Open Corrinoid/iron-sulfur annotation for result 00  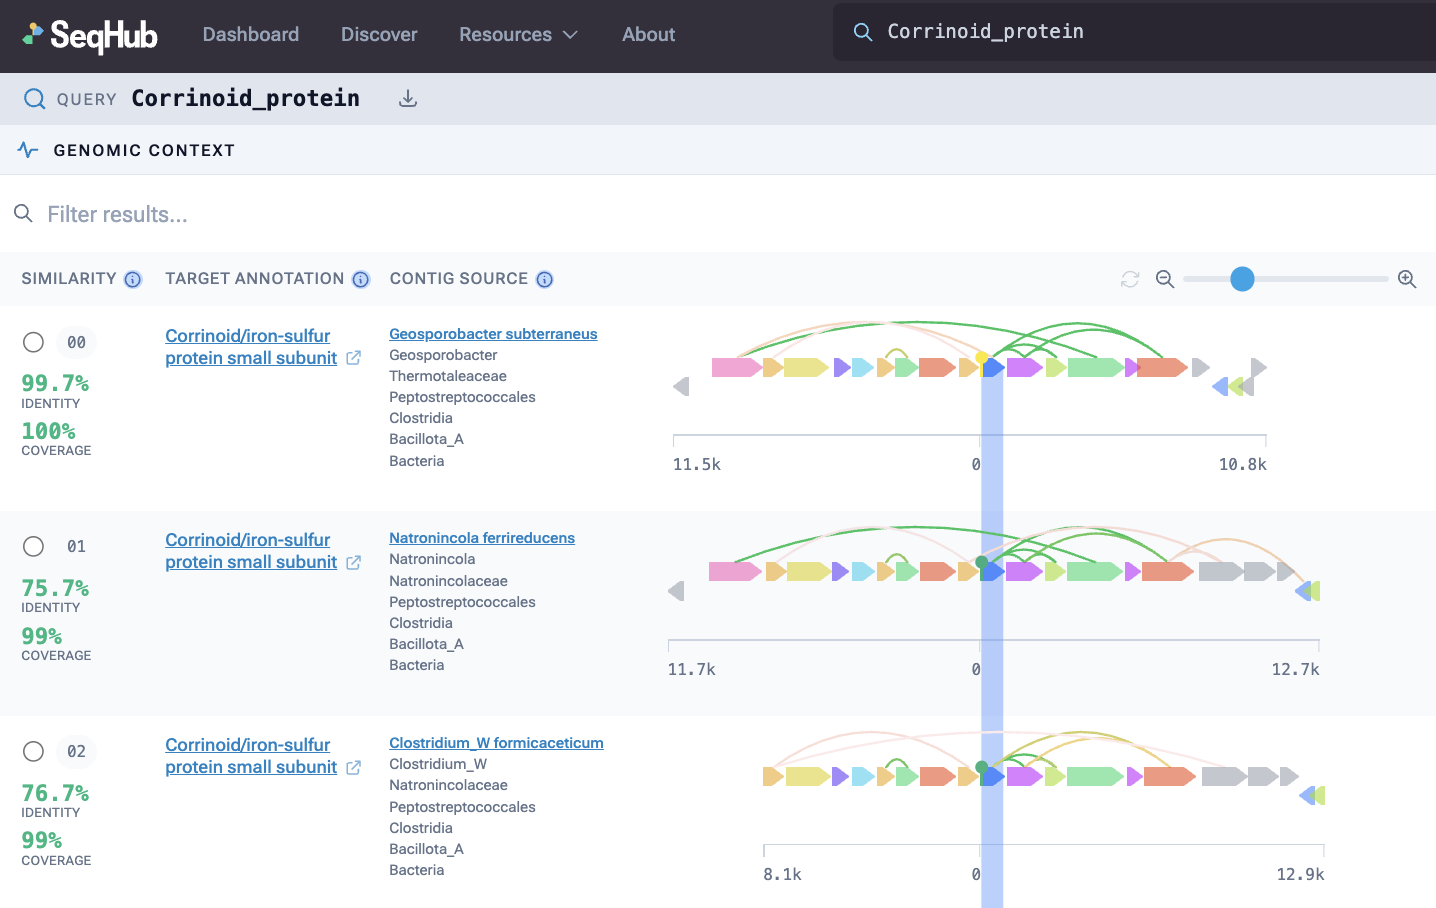tap(251, 347)
